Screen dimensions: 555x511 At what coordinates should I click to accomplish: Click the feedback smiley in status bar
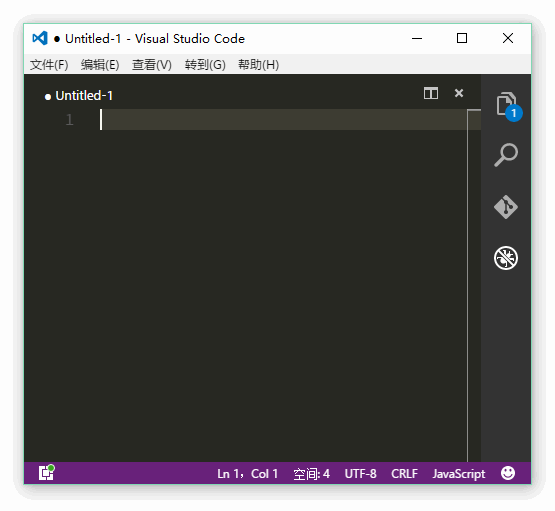click(x=508, y=473)
